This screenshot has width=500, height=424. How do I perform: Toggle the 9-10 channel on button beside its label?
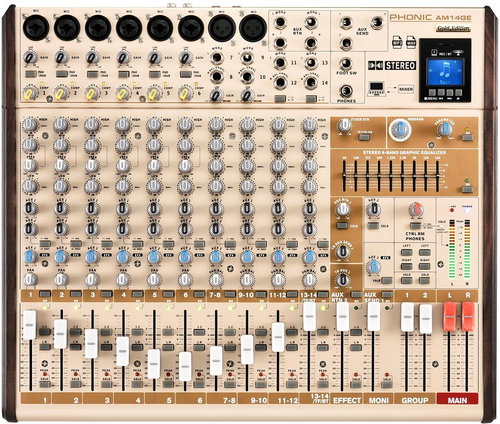click(261, 294)
